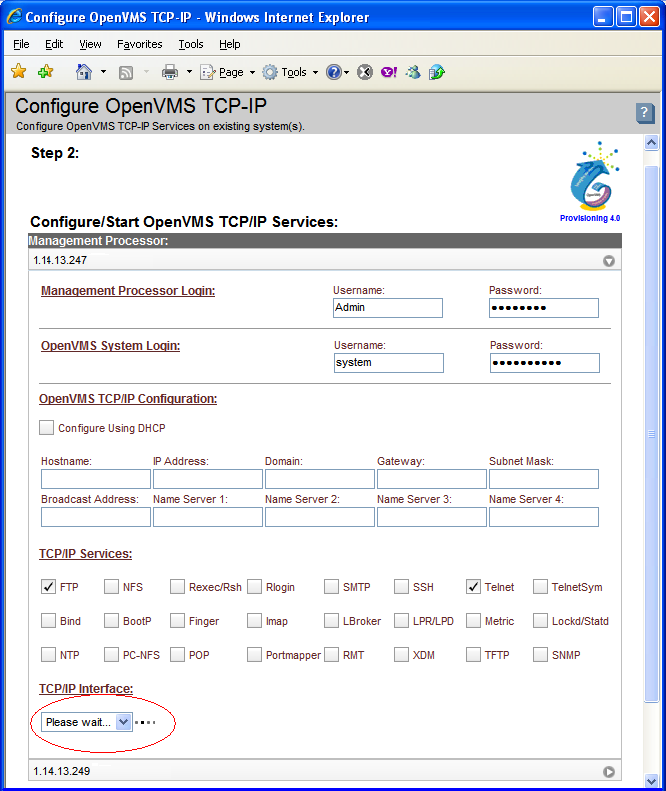Open the Edit menu
The image size is (666, 791).
tap(54, 44)
